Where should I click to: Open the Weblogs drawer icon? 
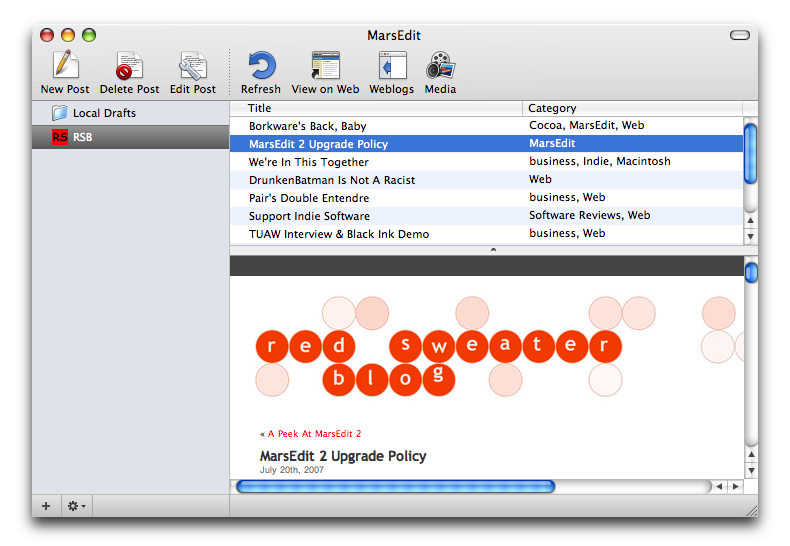point(392,65)
